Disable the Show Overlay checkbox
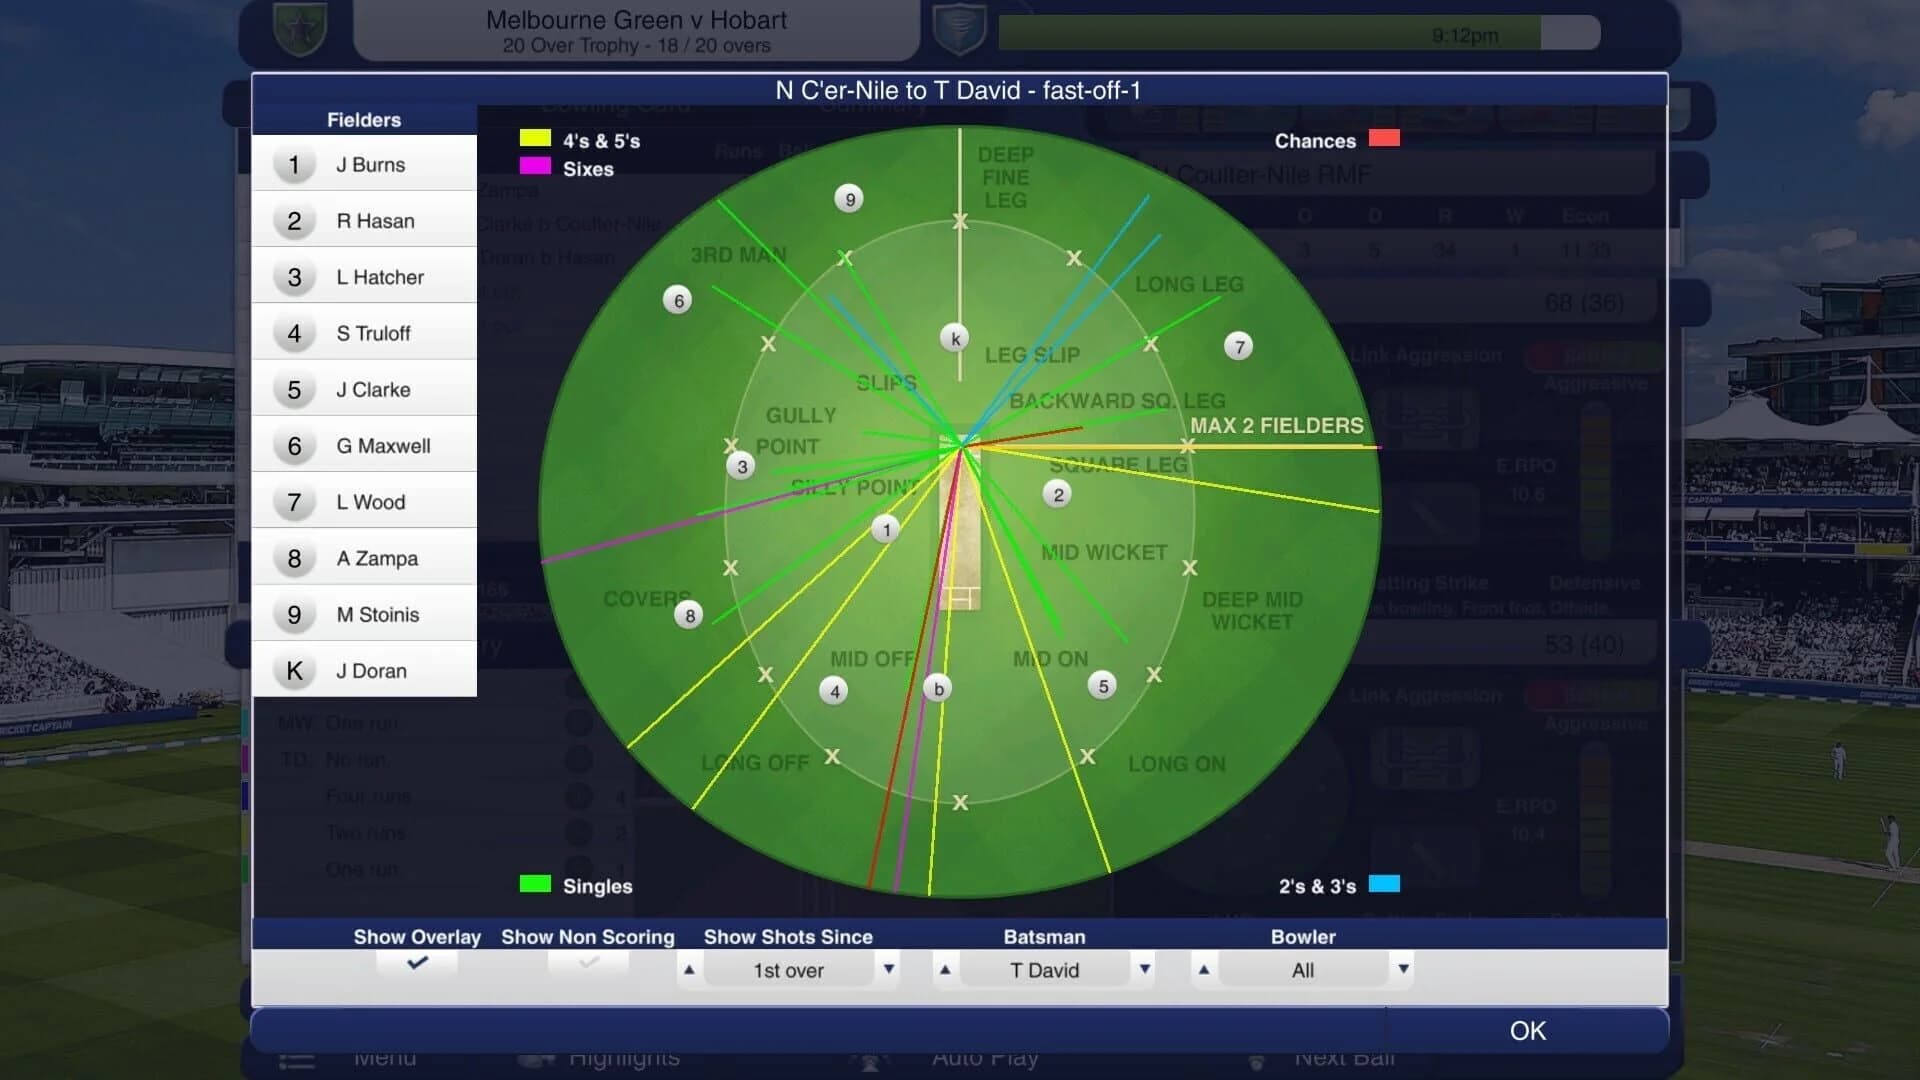The height and width of the screenshot is (1080, 1920). point(416,962)
